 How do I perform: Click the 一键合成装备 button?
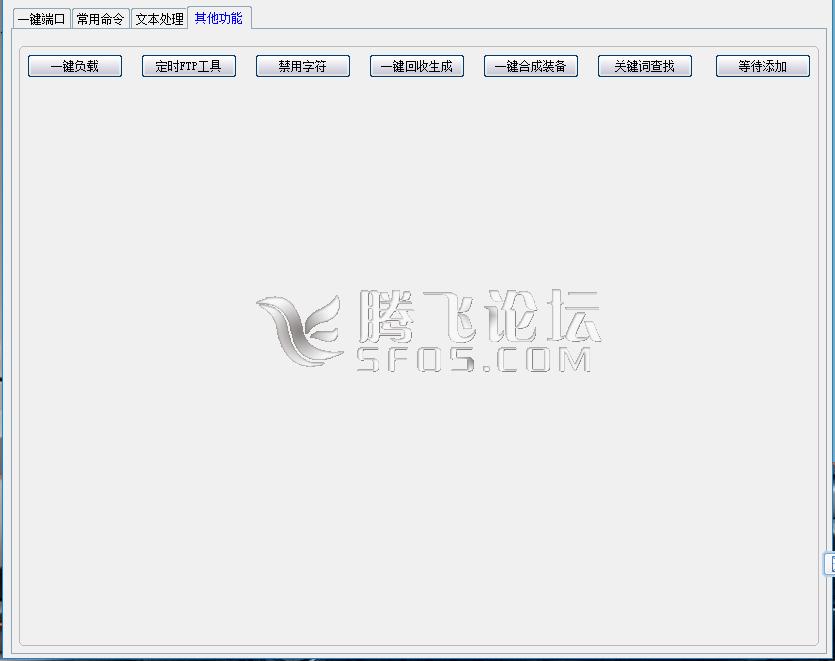(x=531, y=66)
